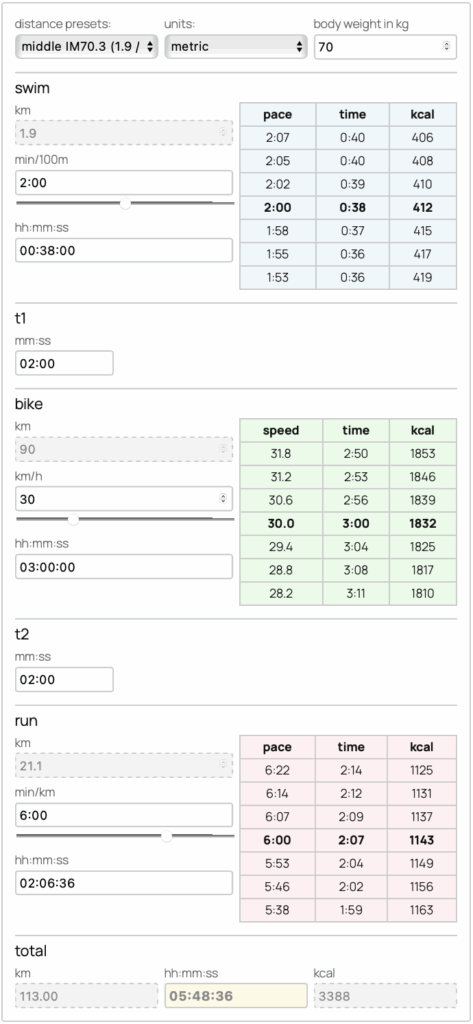473x1024 pixels.
Task: Click bike kcal value 1853
Action: click(x=423, y=454)
